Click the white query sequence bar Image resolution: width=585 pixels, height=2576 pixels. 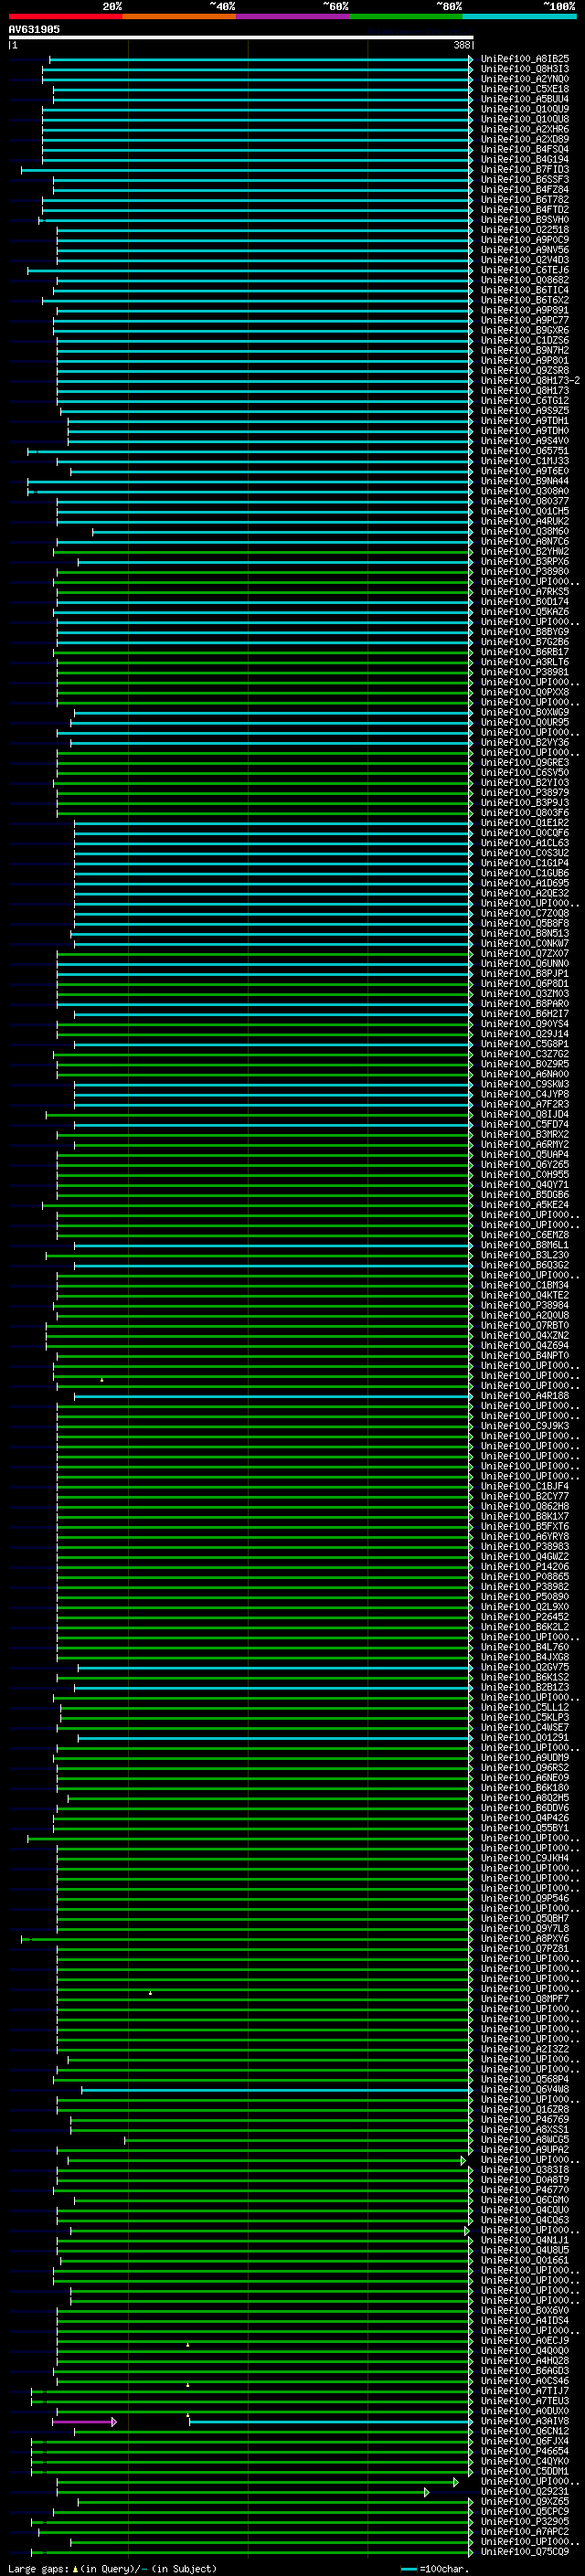[241, 37]
